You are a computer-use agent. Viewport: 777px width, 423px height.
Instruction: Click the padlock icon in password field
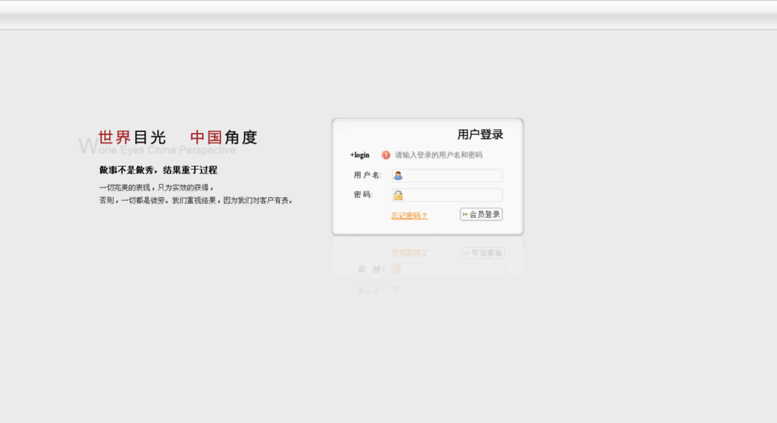398,195
